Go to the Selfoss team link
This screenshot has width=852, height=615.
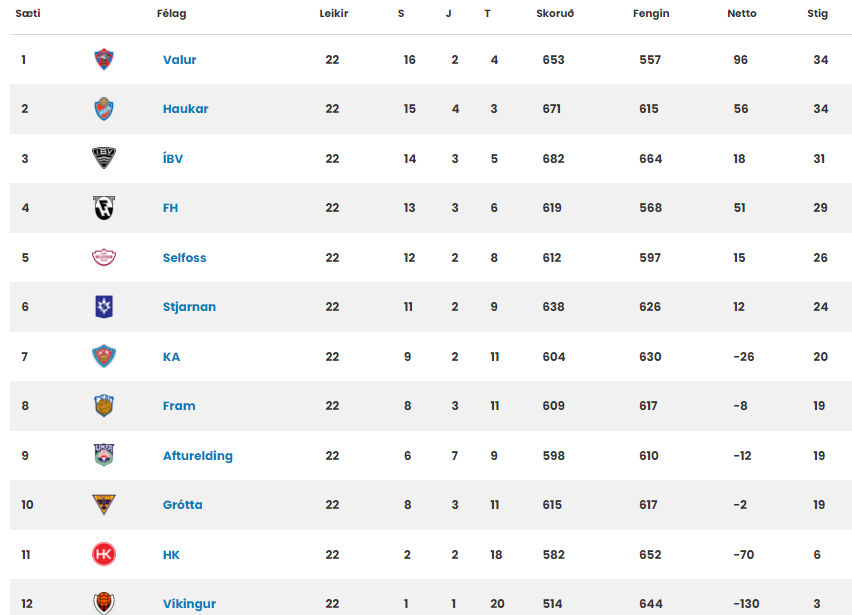[x=185, y=258]
